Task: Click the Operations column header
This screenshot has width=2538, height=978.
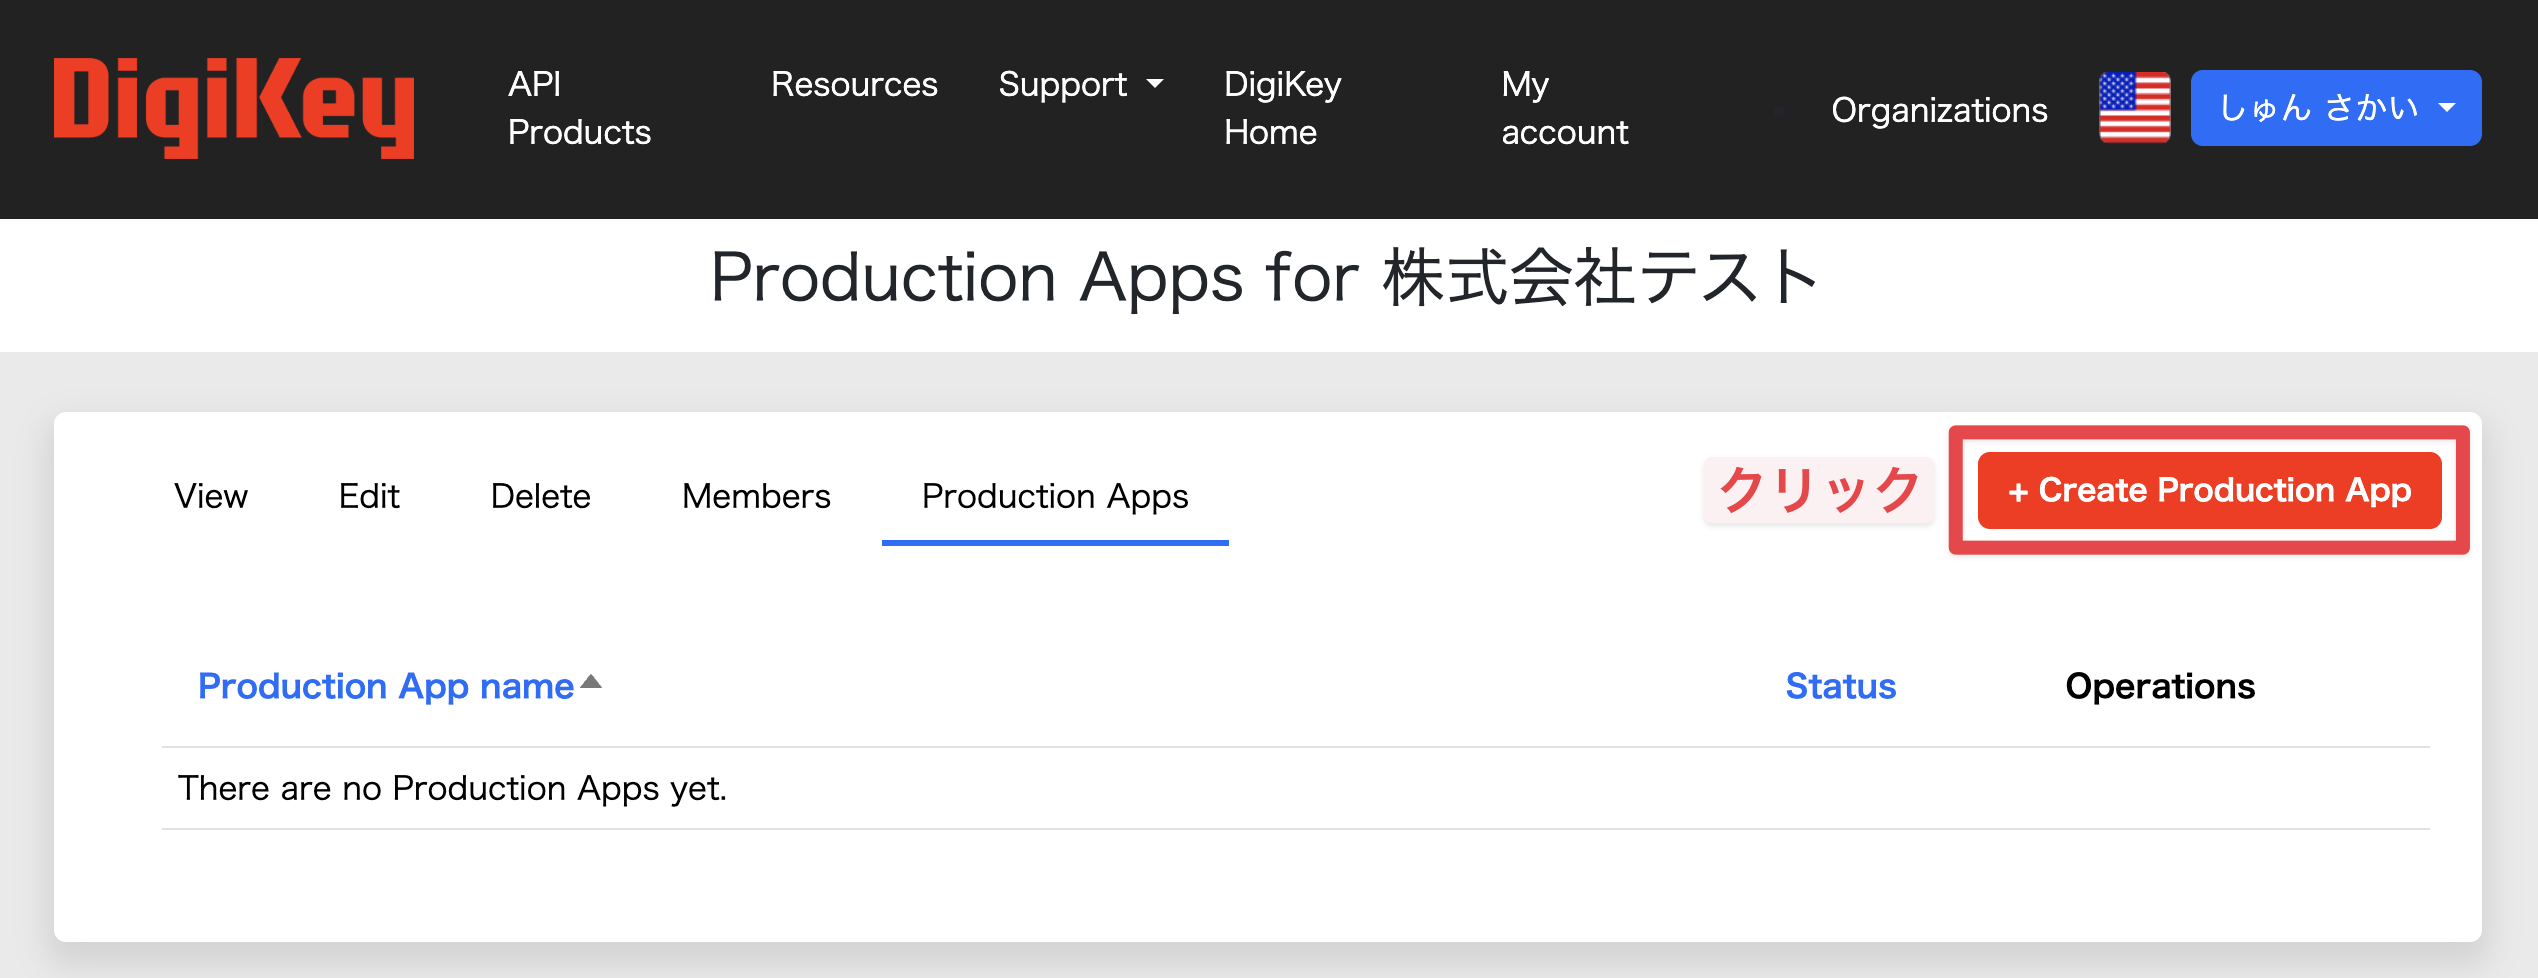Action: [x=2160, y=686]
